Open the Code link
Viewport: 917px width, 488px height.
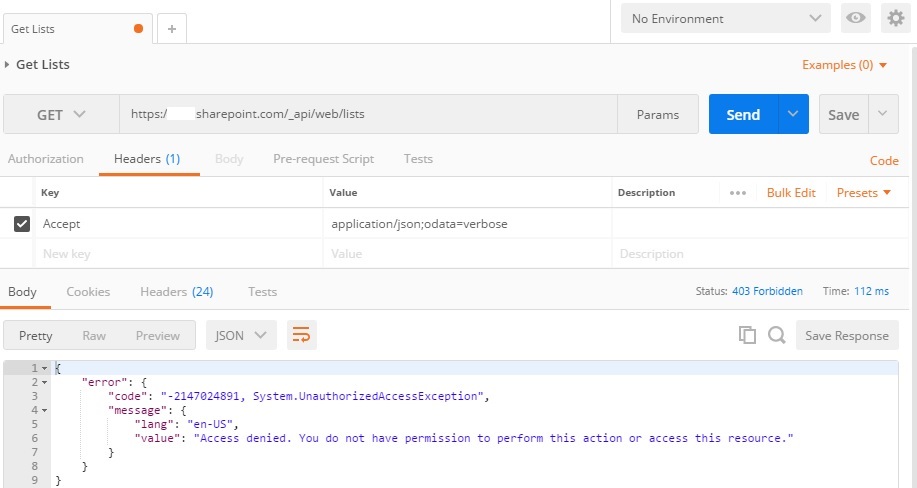tap(884, 160)
